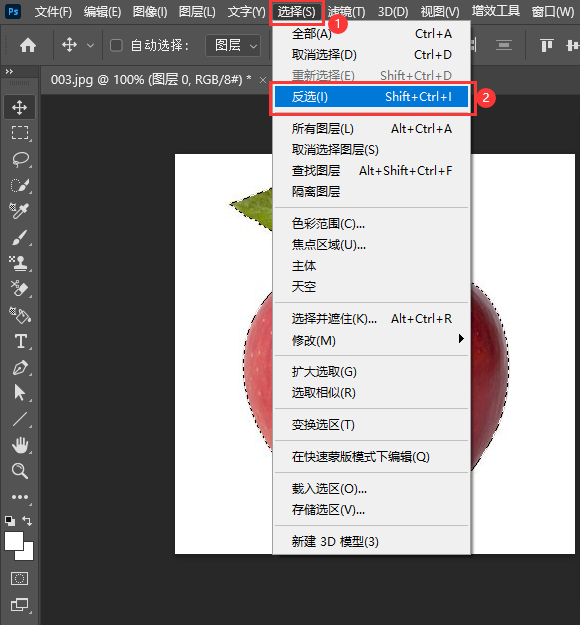Close the 003.jpg document tab
Viewport: 580px width, 625px height.
click(x=262, y=80)
